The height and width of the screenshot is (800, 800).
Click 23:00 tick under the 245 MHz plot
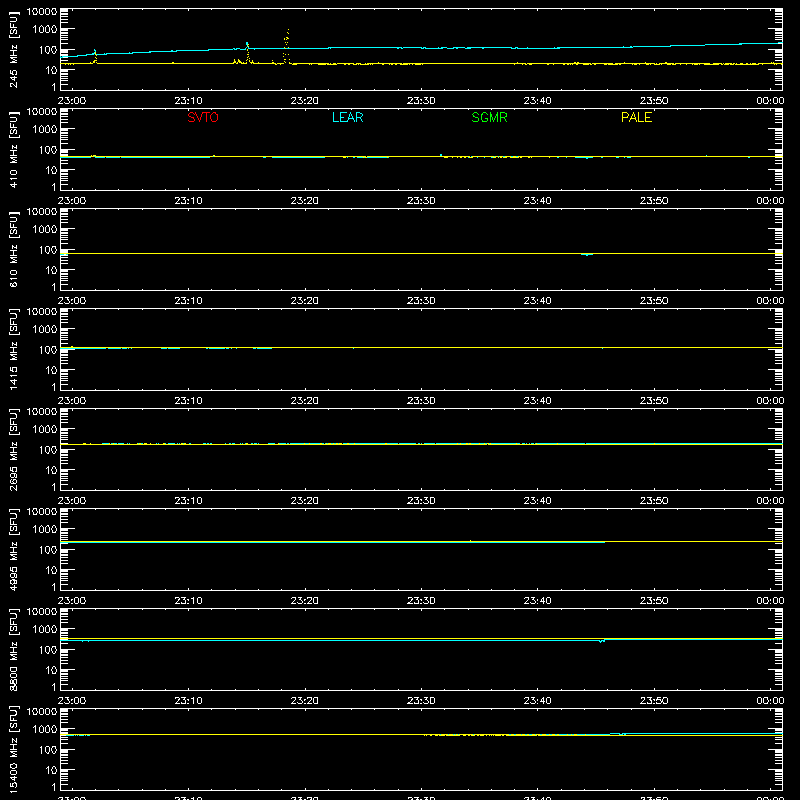[x=72, y=101]
